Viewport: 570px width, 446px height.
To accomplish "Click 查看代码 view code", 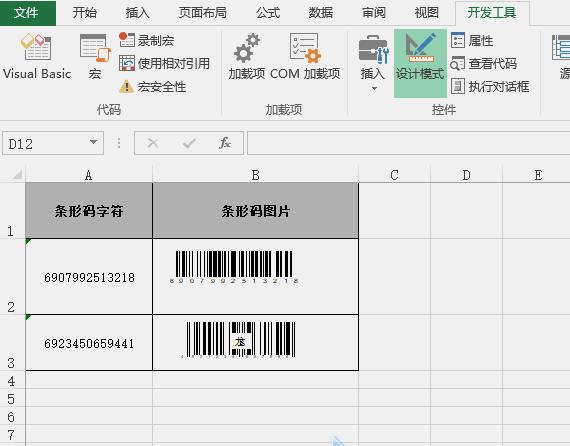I will tap(484, 64).
